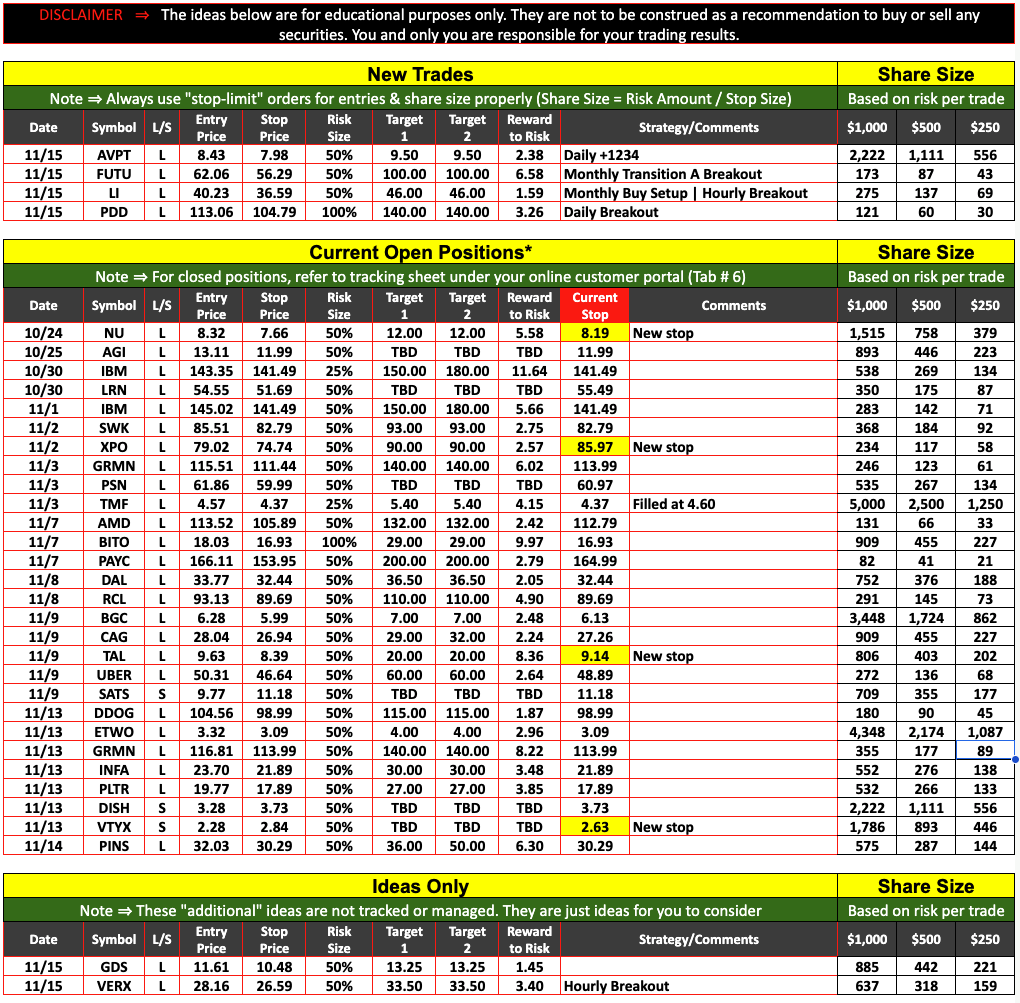Click the fill handle on selected cell 89
The image size is (1020, 1003).
[1015, 760]
